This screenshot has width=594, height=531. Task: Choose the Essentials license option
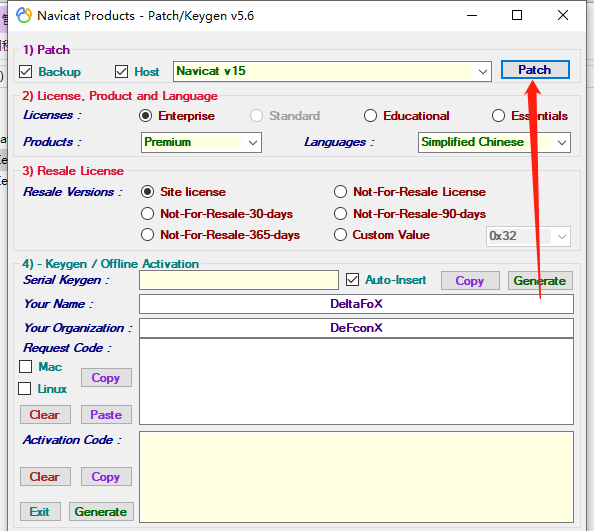[498, 116]
